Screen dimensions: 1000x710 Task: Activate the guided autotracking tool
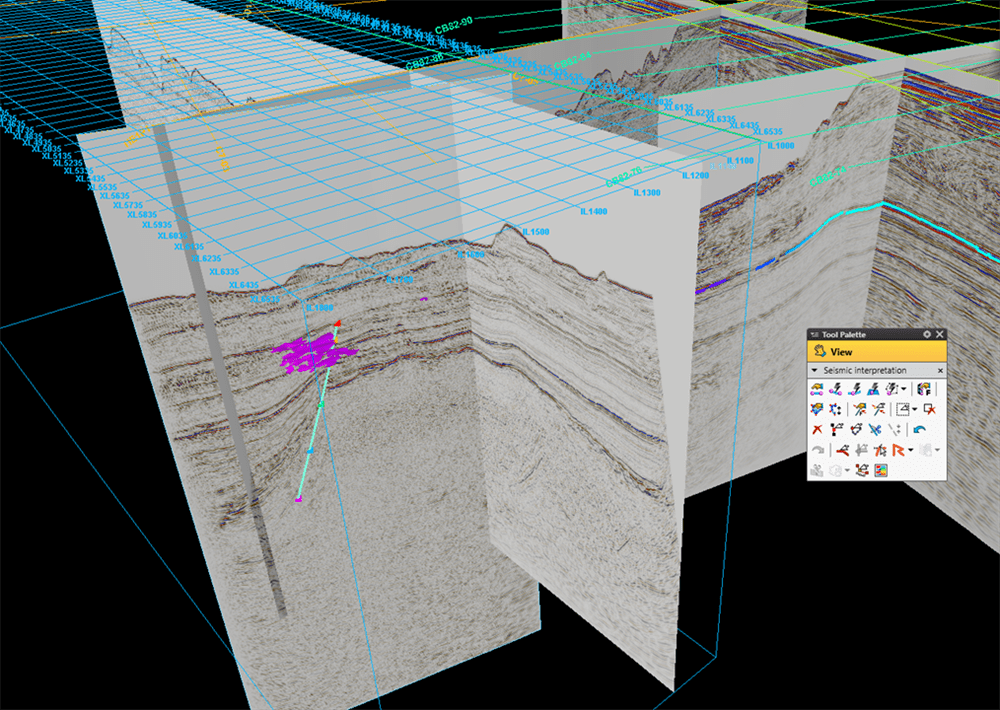(872, 389)
